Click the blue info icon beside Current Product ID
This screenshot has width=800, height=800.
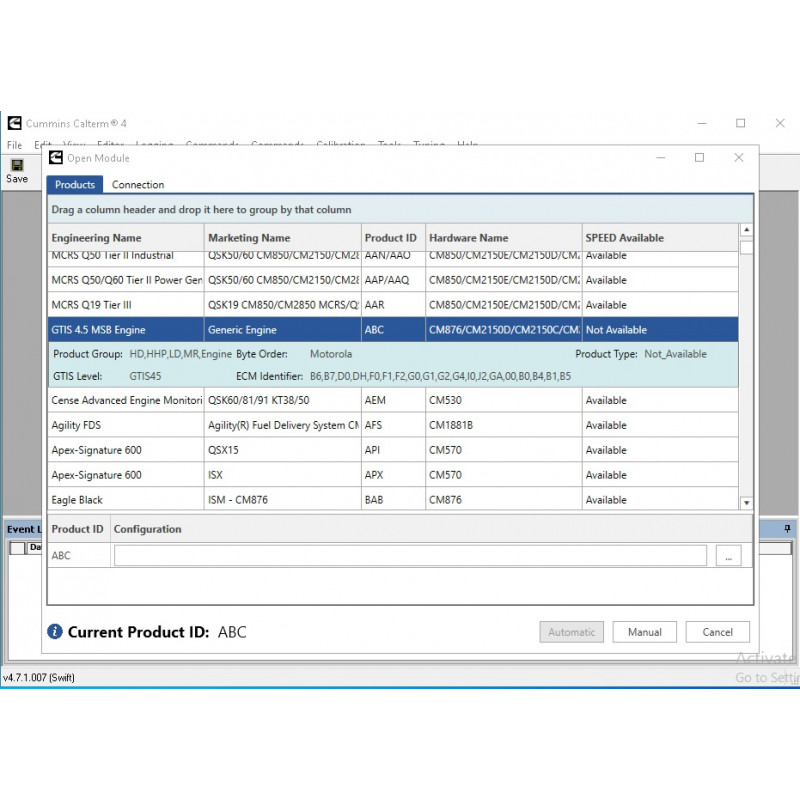tap(53, 632)
